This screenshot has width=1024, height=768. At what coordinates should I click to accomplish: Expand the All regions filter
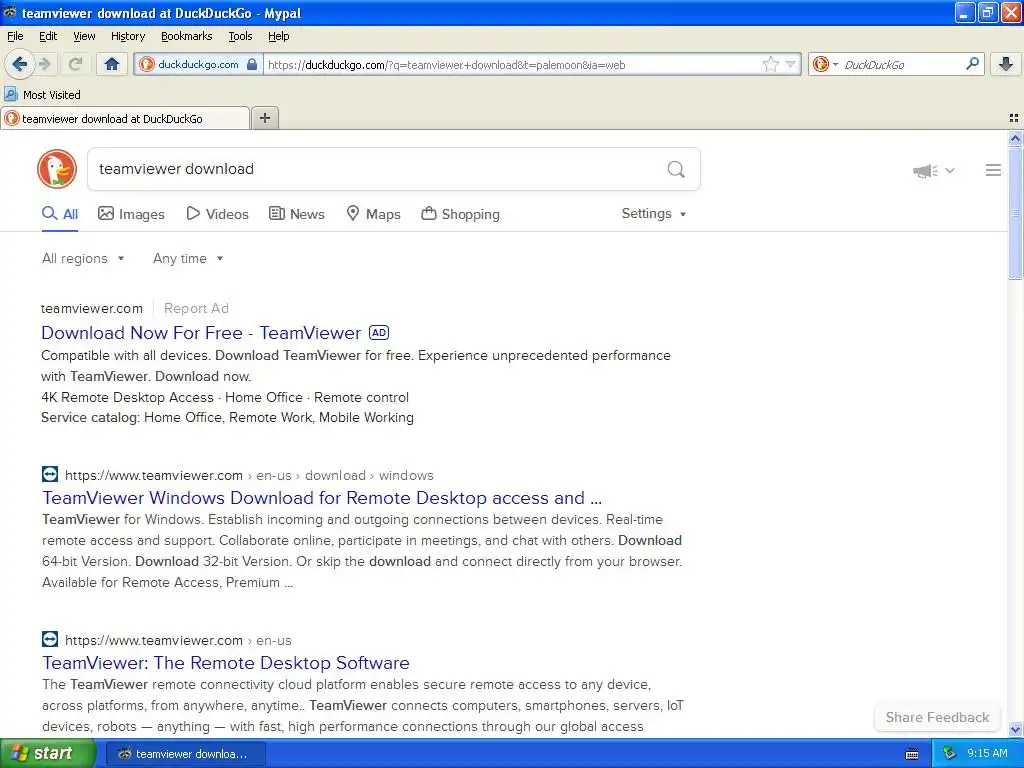[x=83, y=259]
